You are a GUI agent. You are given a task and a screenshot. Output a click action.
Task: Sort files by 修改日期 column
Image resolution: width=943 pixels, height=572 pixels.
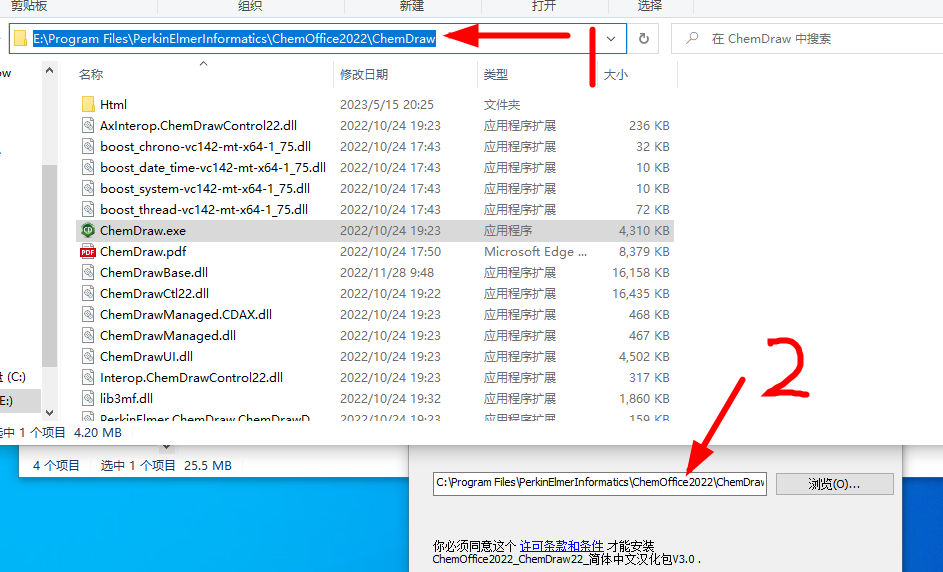[x=364, y=75]
